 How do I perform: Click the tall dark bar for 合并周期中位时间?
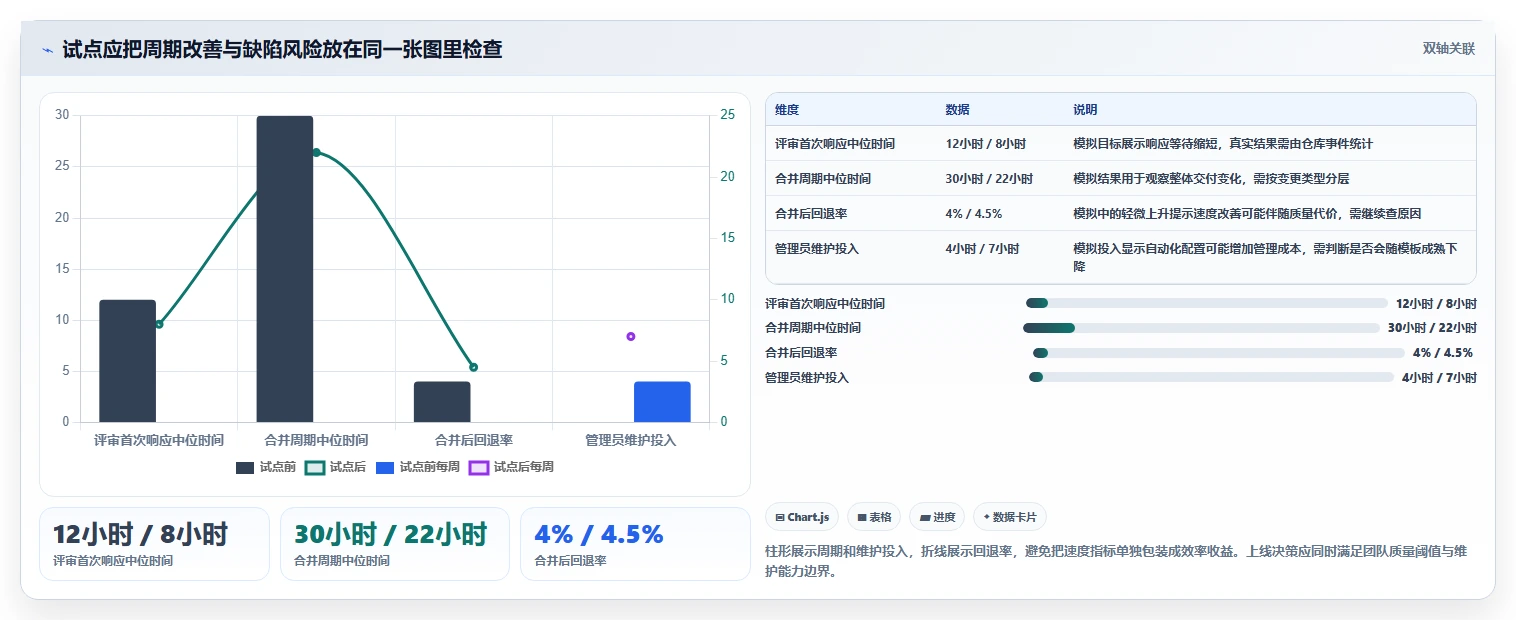pyautogui.click(x=285, y=269)
